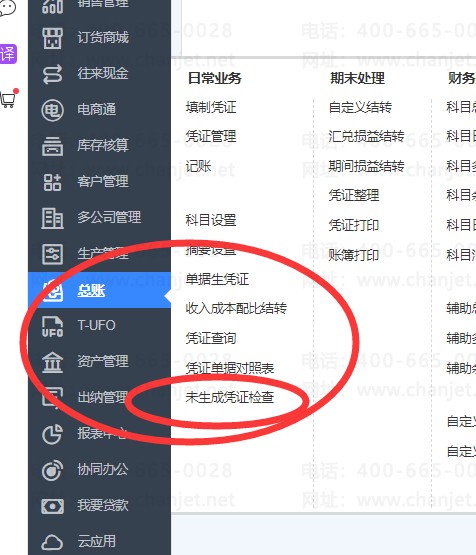476x555 pixels.
Task: Select the 多公司管理 building icon
Action: tap(52, 218)
